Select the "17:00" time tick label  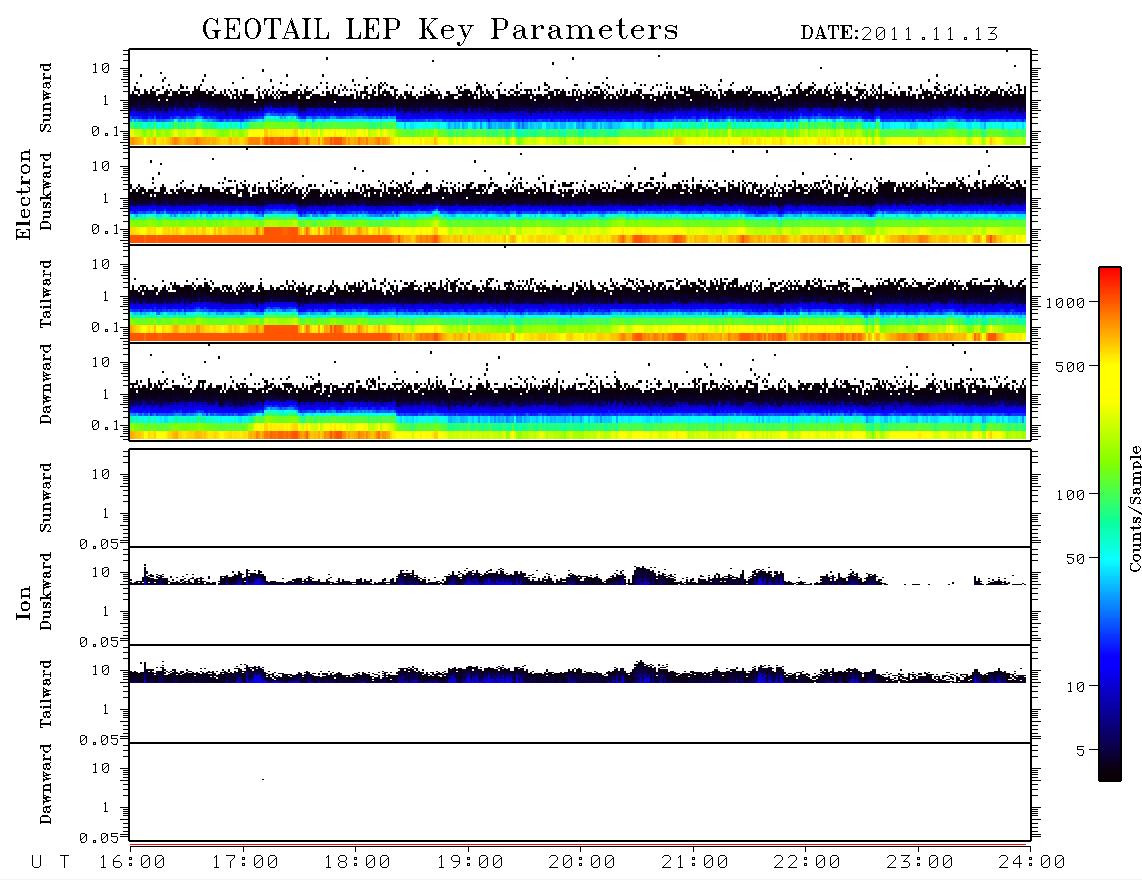[245, 863]
